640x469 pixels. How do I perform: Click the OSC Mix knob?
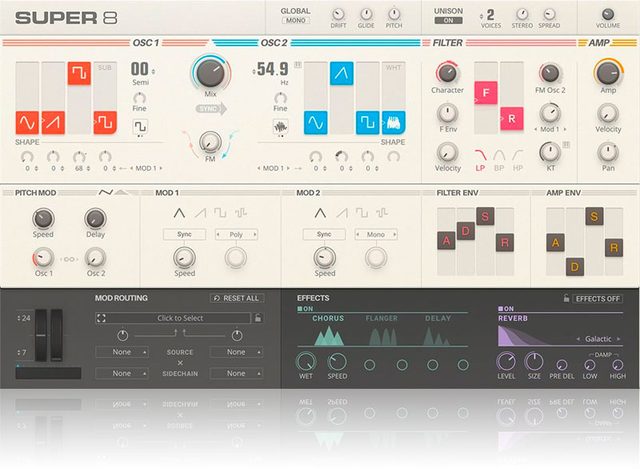pos(210,72)
